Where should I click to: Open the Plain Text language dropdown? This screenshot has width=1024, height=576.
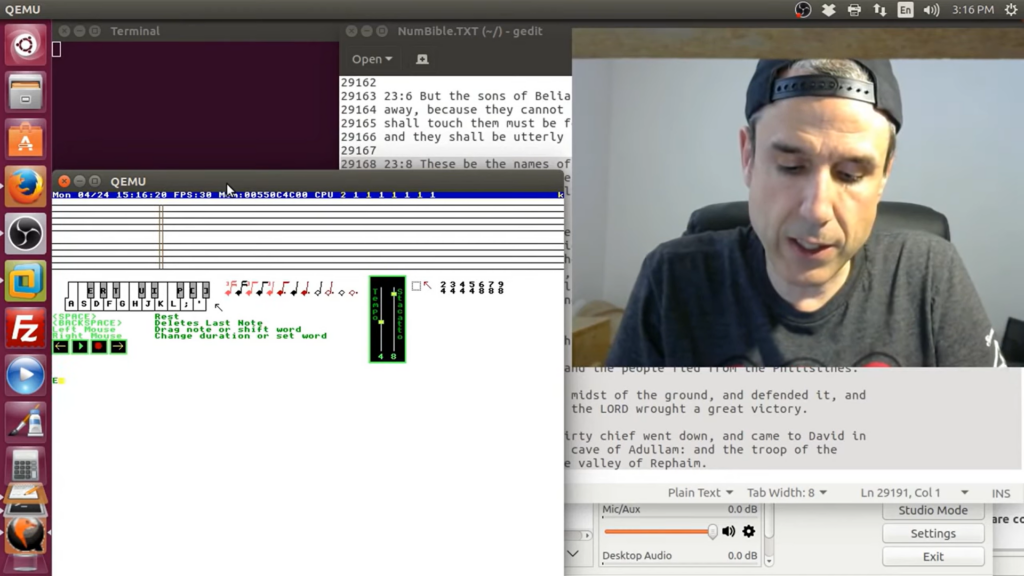700,493
